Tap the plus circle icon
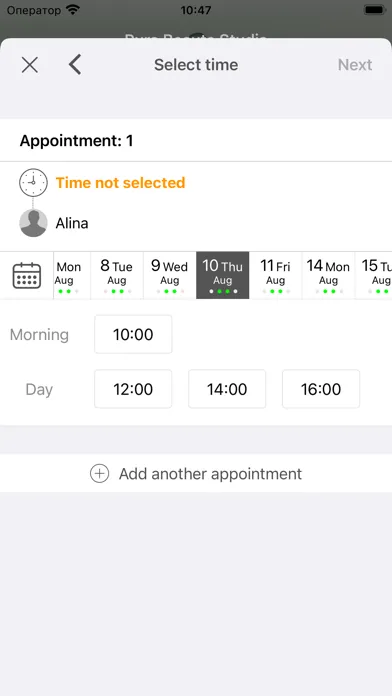Viewport: 392px width, 696px height. click(99, 474)
